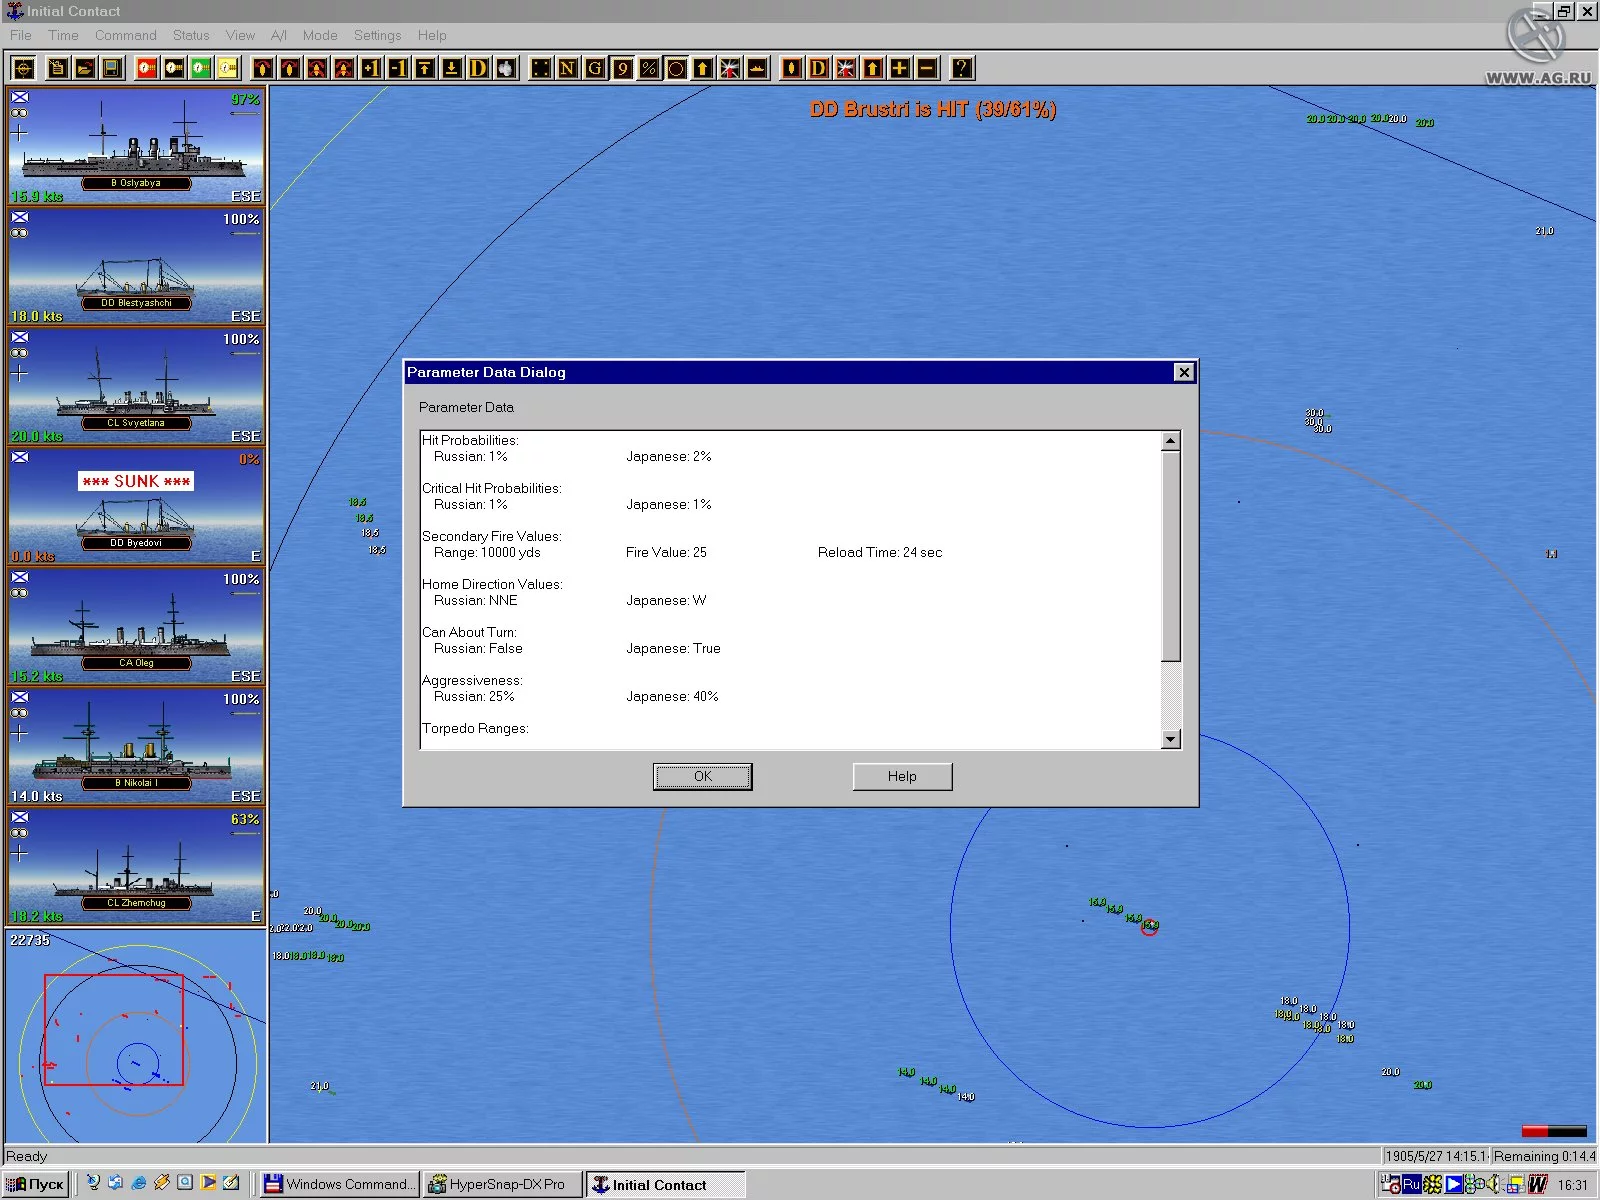Click the -1 speed decrease icon

click(x=398, y=68)
